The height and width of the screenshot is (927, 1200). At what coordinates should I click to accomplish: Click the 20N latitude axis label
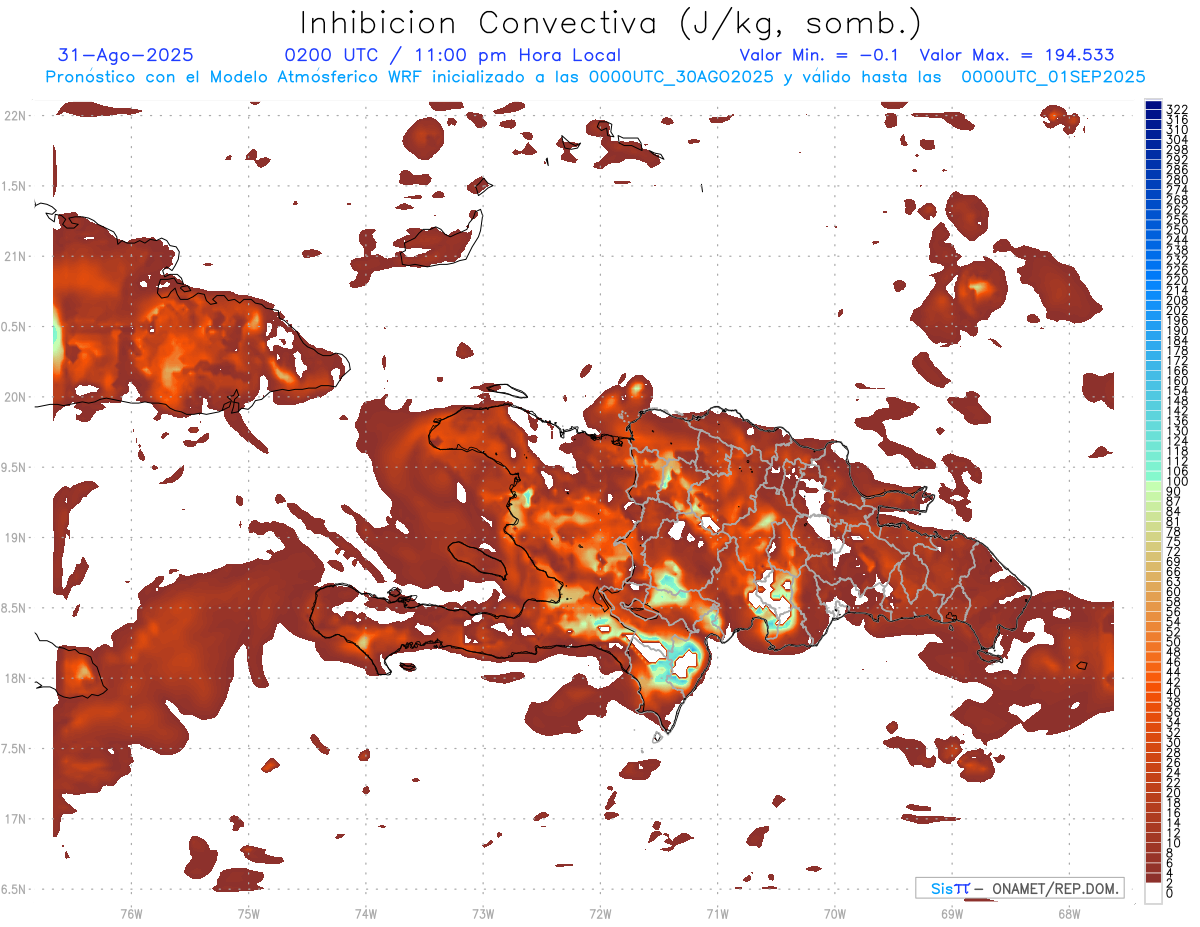click(x=14, y=397)
